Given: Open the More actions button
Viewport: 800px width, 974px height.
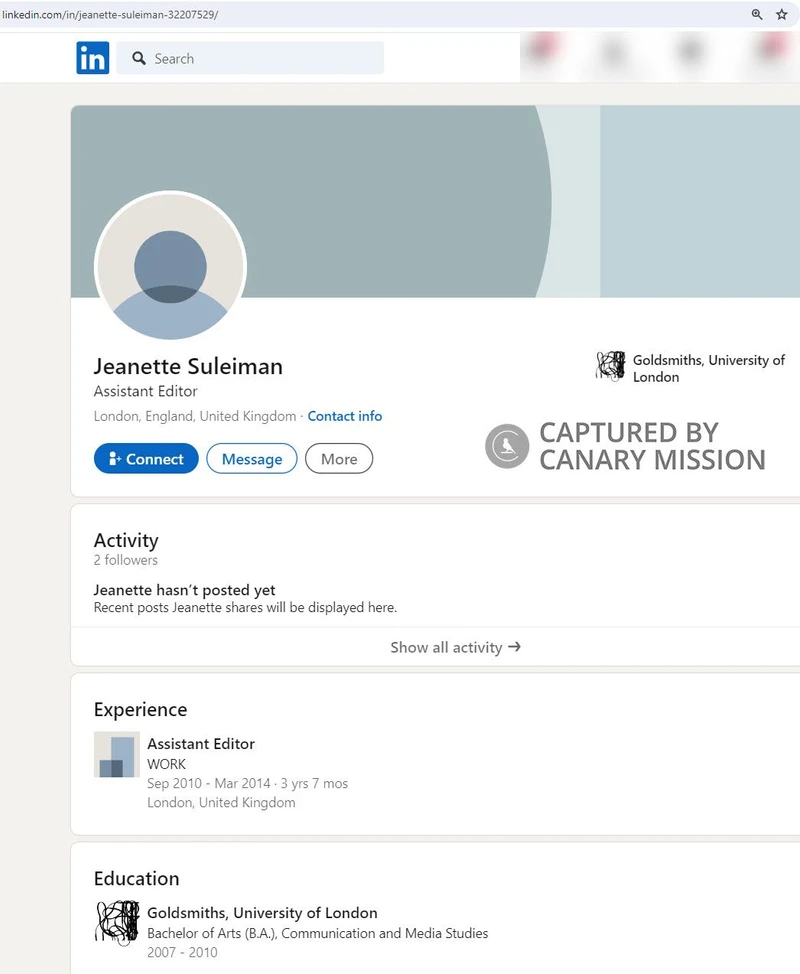Looking at the screenshot, I should point(339,458).
